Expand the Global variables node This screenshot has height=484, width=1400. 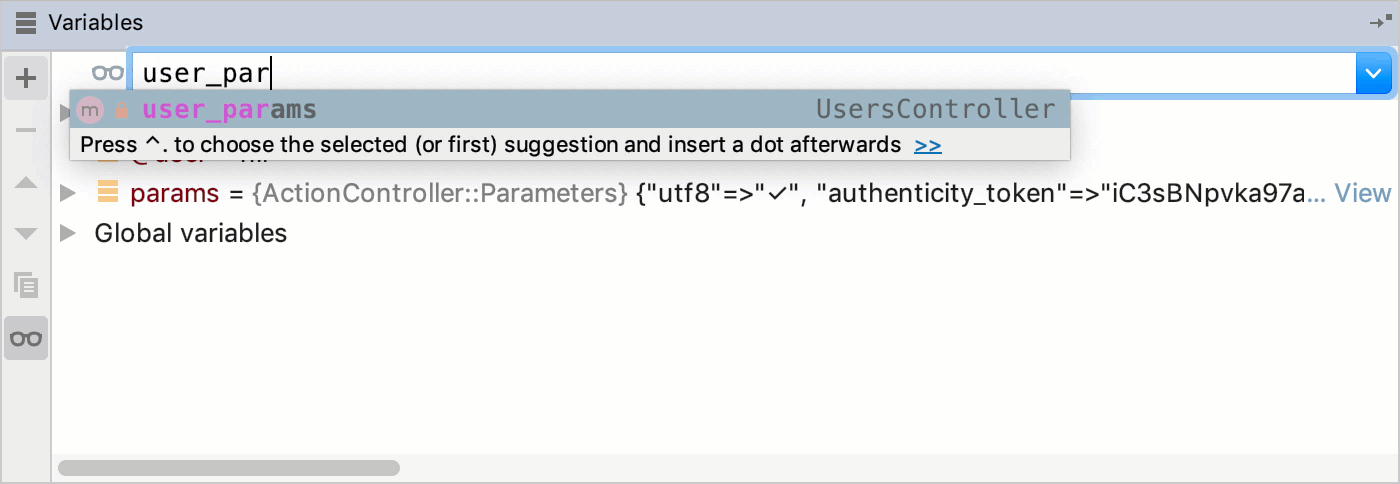68,233
